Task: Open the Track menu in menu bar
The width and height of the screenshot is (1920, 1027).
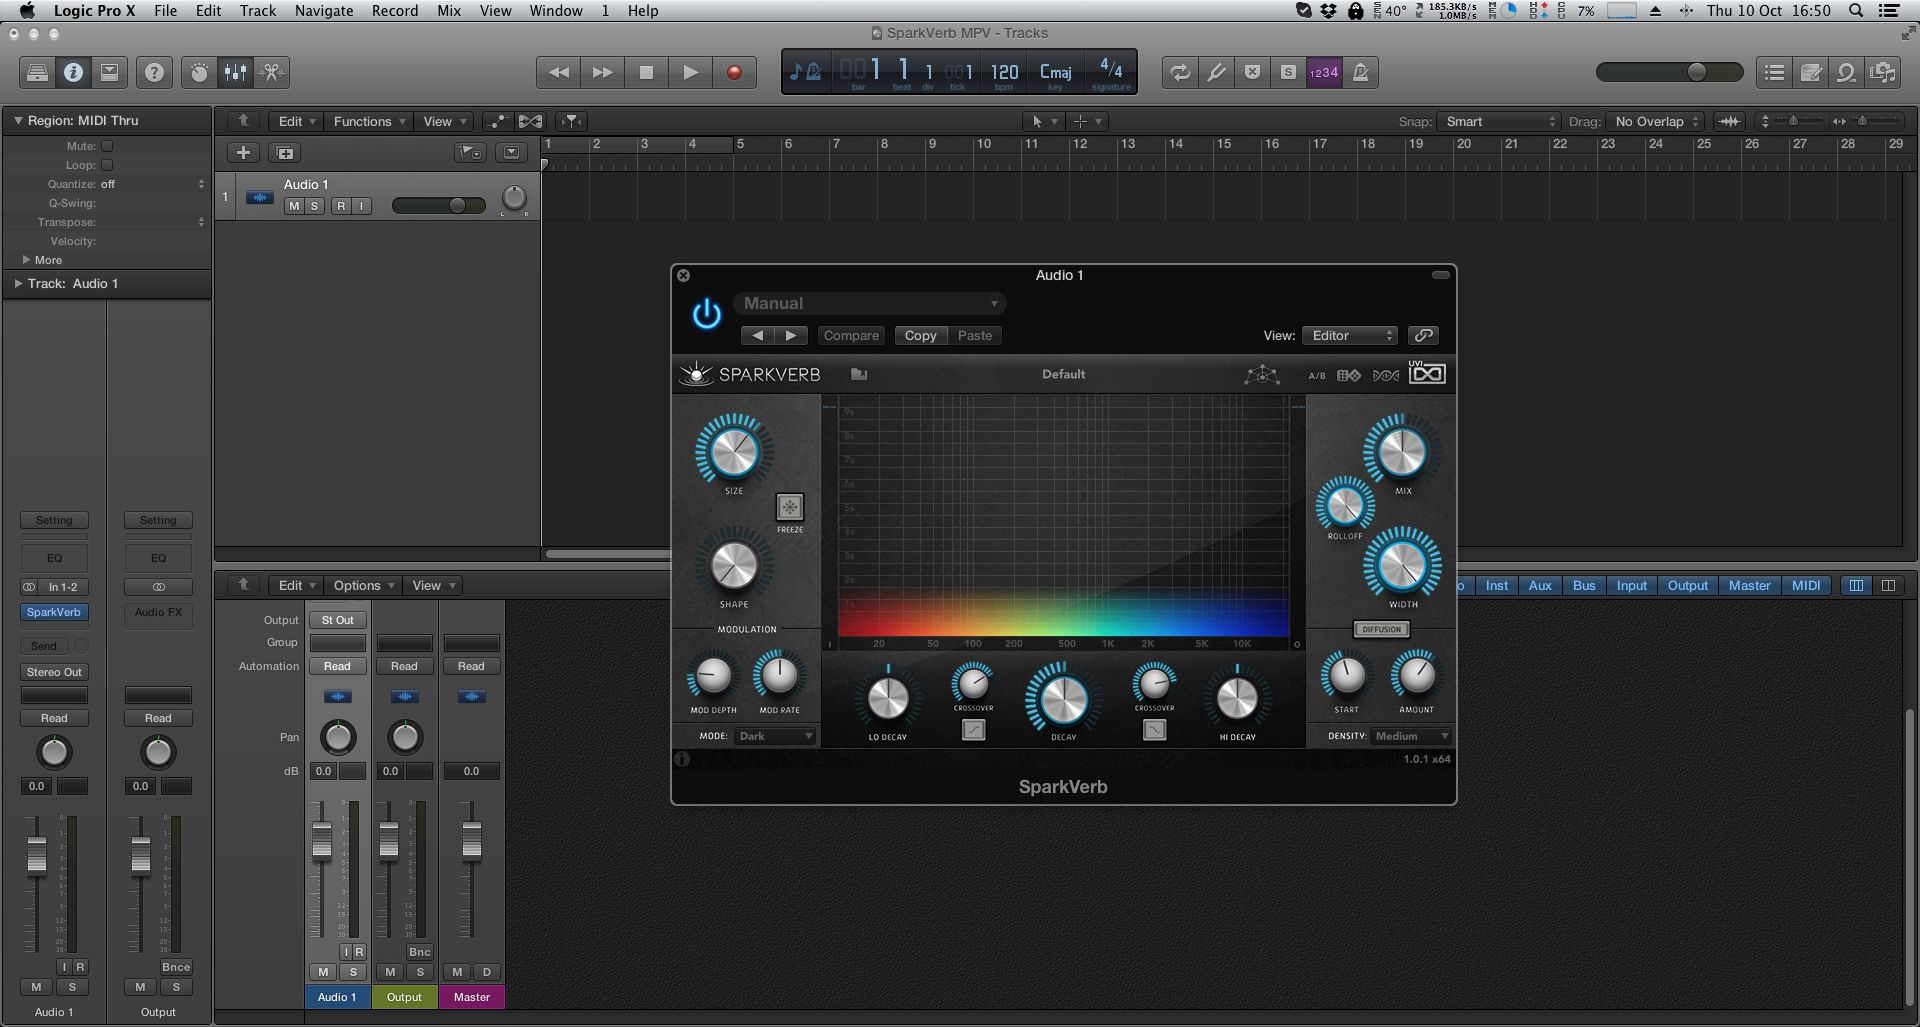Action: 257,11
